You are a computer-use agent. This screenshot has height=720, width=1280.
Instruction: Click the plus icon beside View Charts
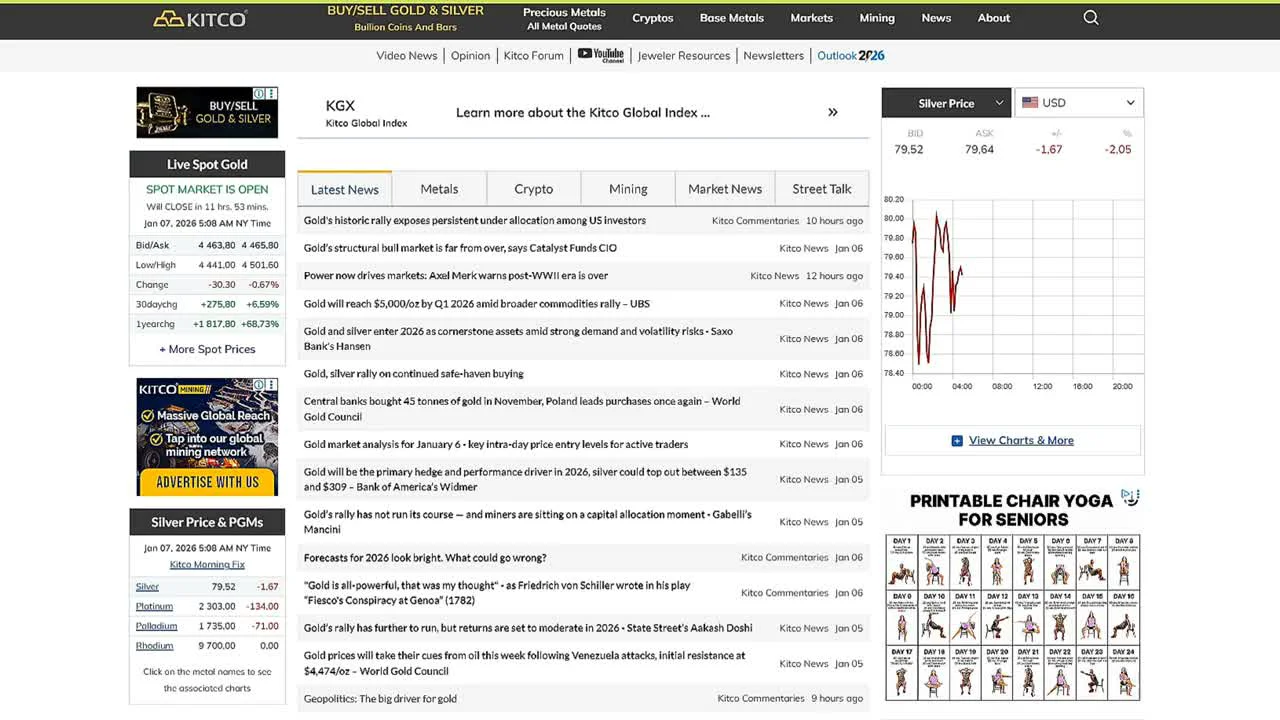click(957, 440)
